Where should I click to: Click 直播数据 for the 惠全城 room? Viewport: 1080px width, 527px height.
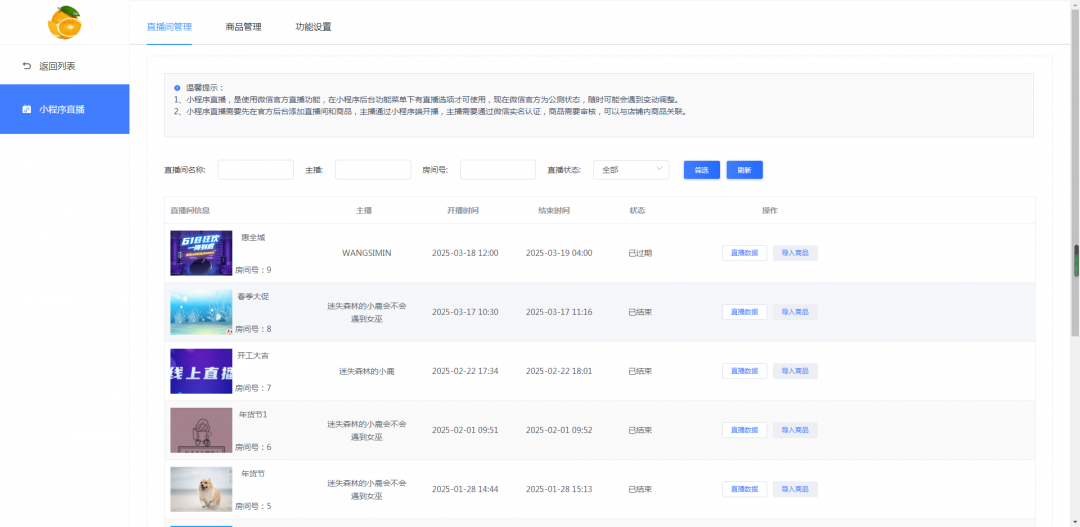[x=744, y=253]
